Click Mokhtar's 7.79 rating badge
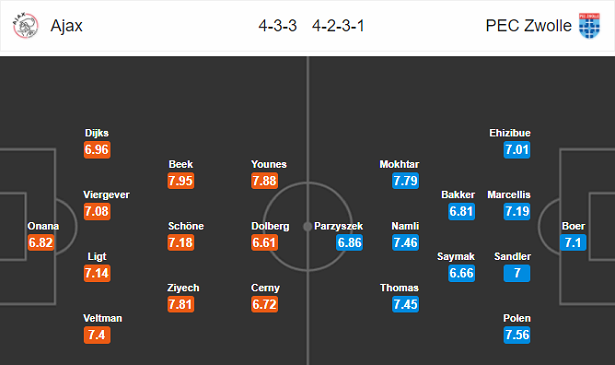This screenshot has width=615, height=365. [406, 181]
